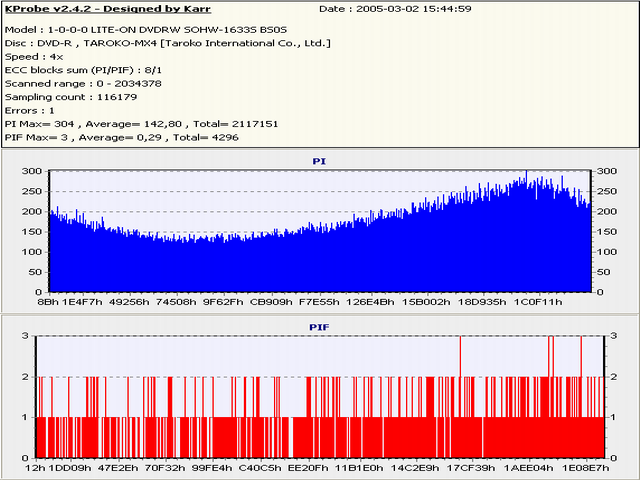
Task: Click the PIF axis label 70F32h
Action: (x=165, y=468)
